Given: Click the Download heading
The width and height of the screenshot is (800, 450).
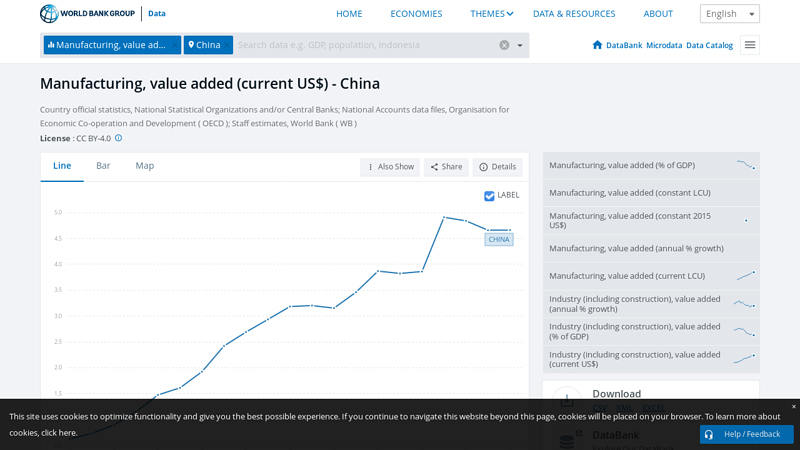Looking at the screenshot, I should point(616,394).
